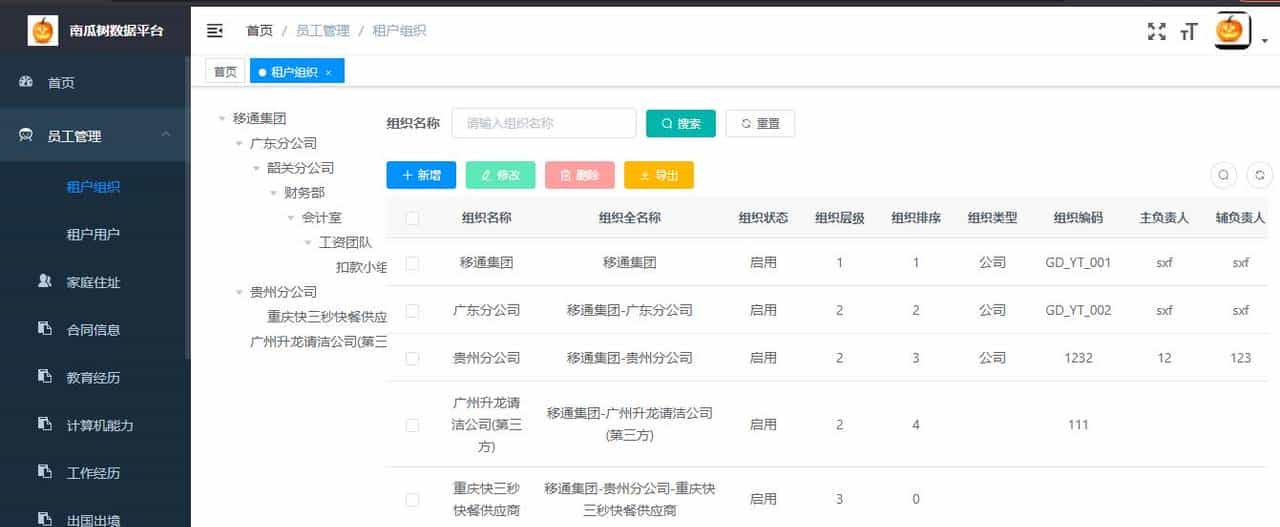Click the 员工管理 breadcrumb text
Image resolution: width=1280 pixels, height=527 pixels.
click(323, 31)
